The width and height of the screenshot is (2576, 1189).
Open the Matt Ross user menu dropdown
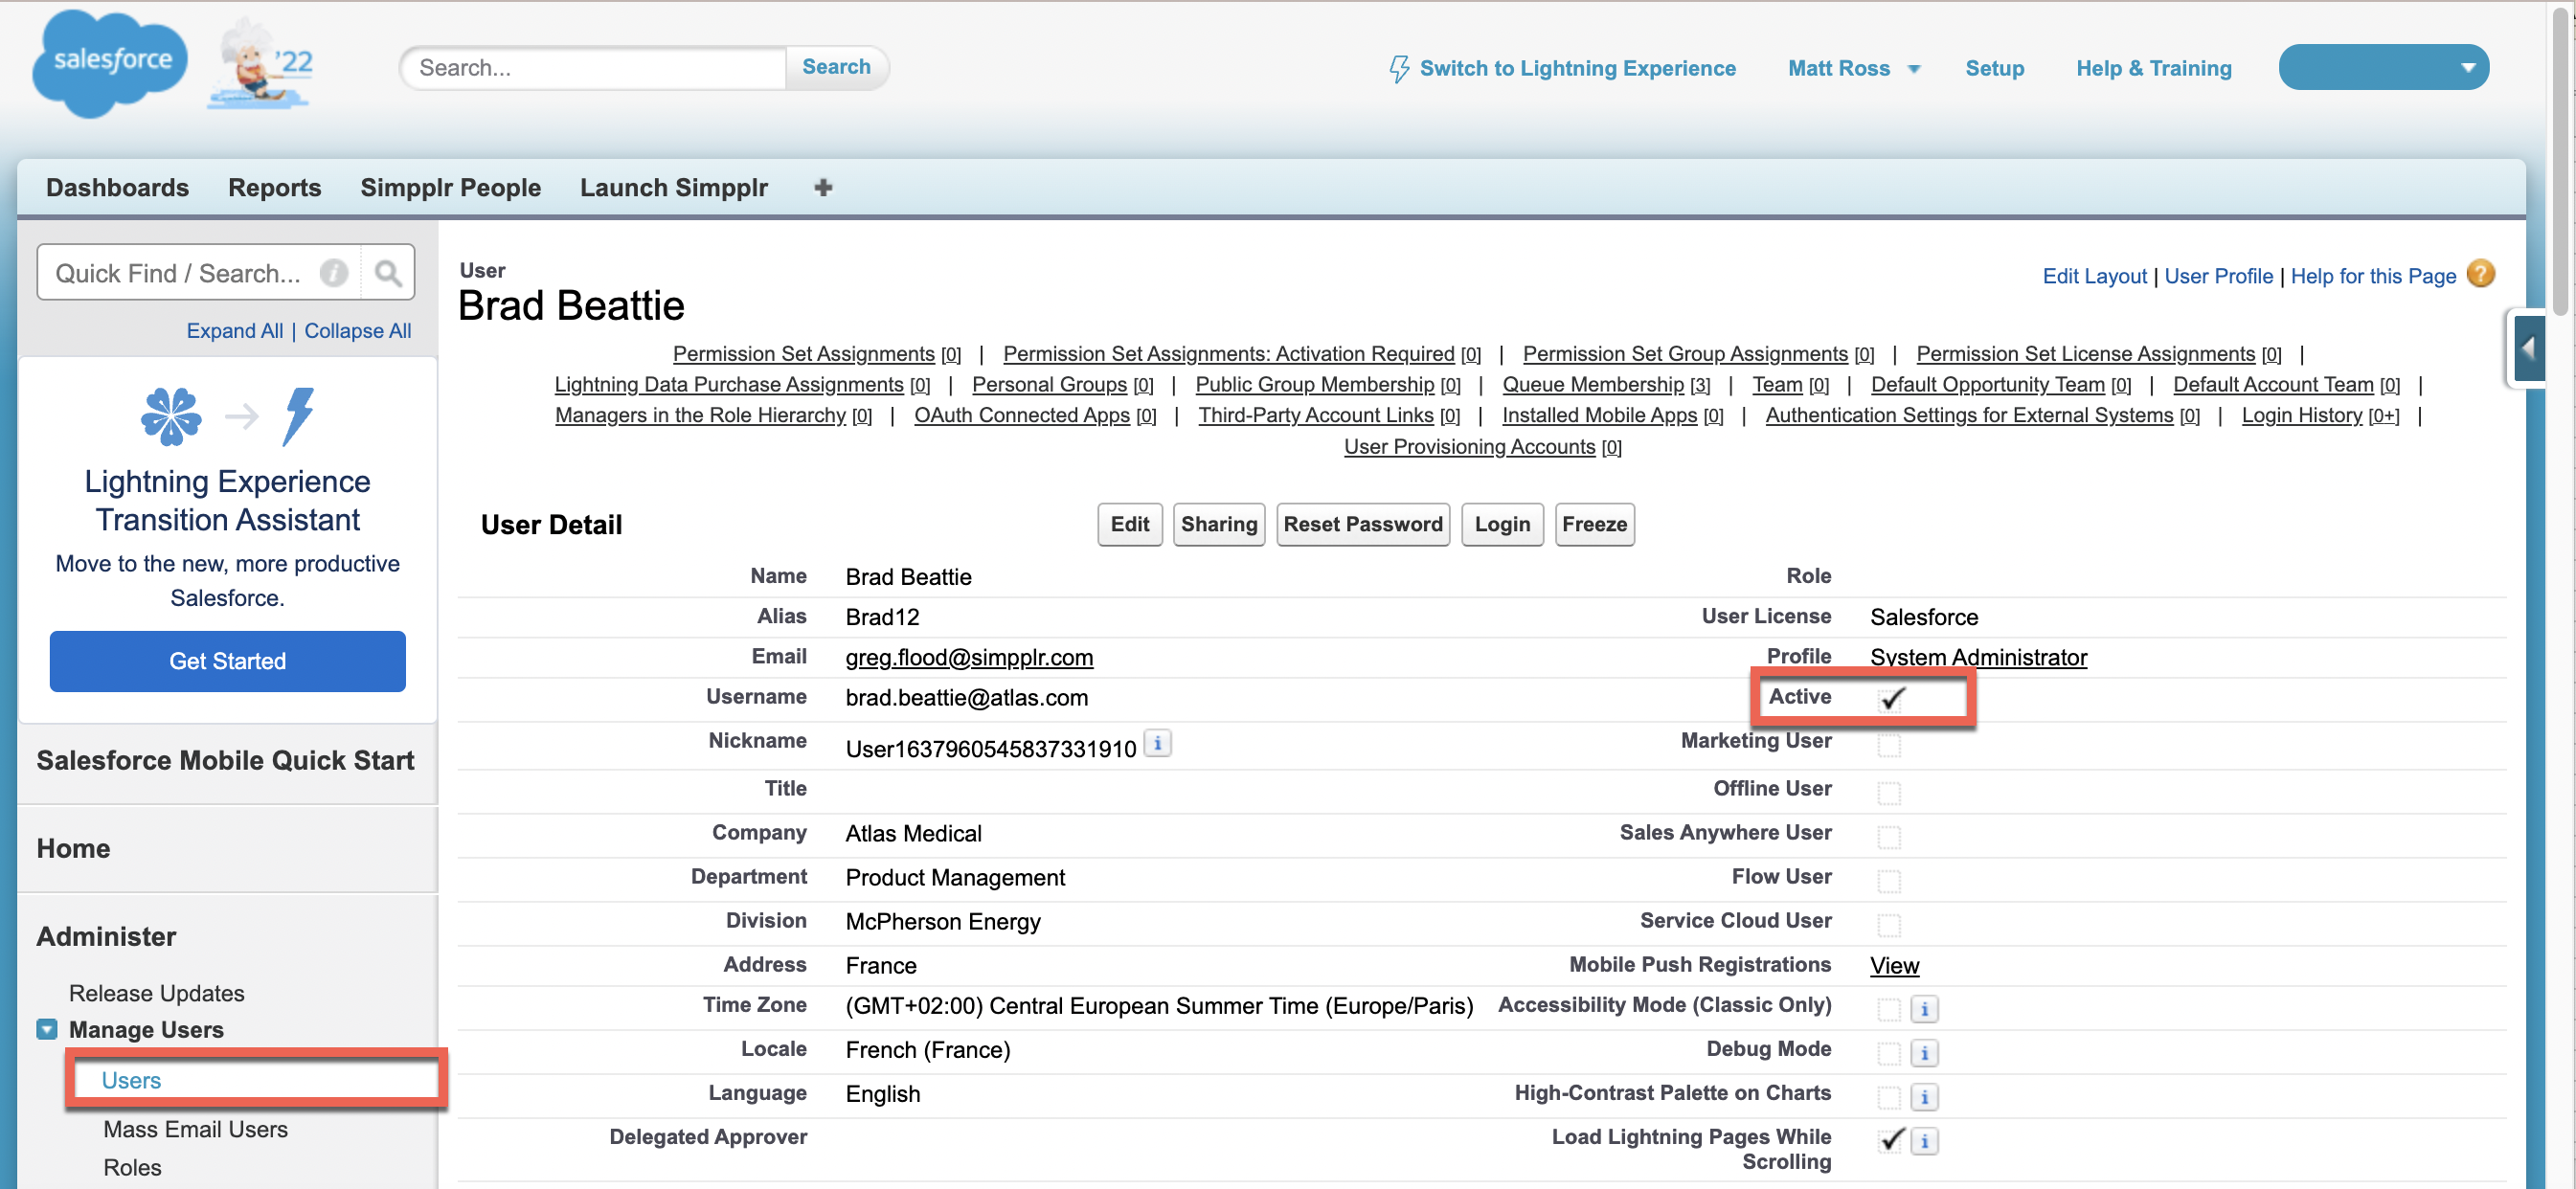pos(1854,68)
